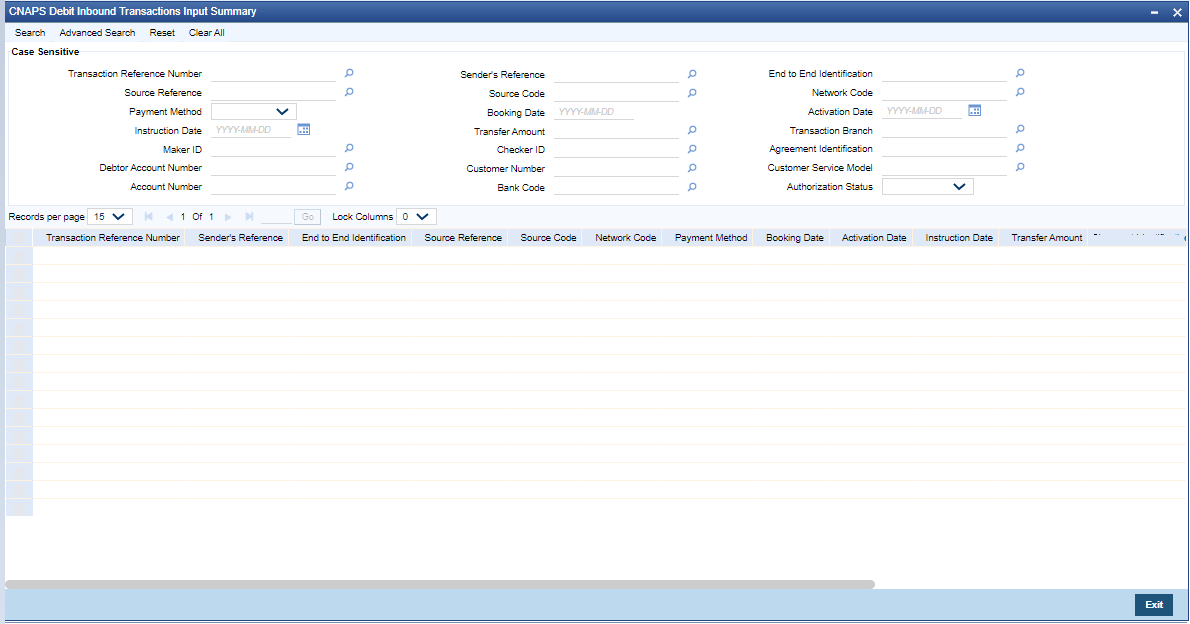Click the Booking Date column header
The image size is (1190, 624).
(x=795, y=238)
